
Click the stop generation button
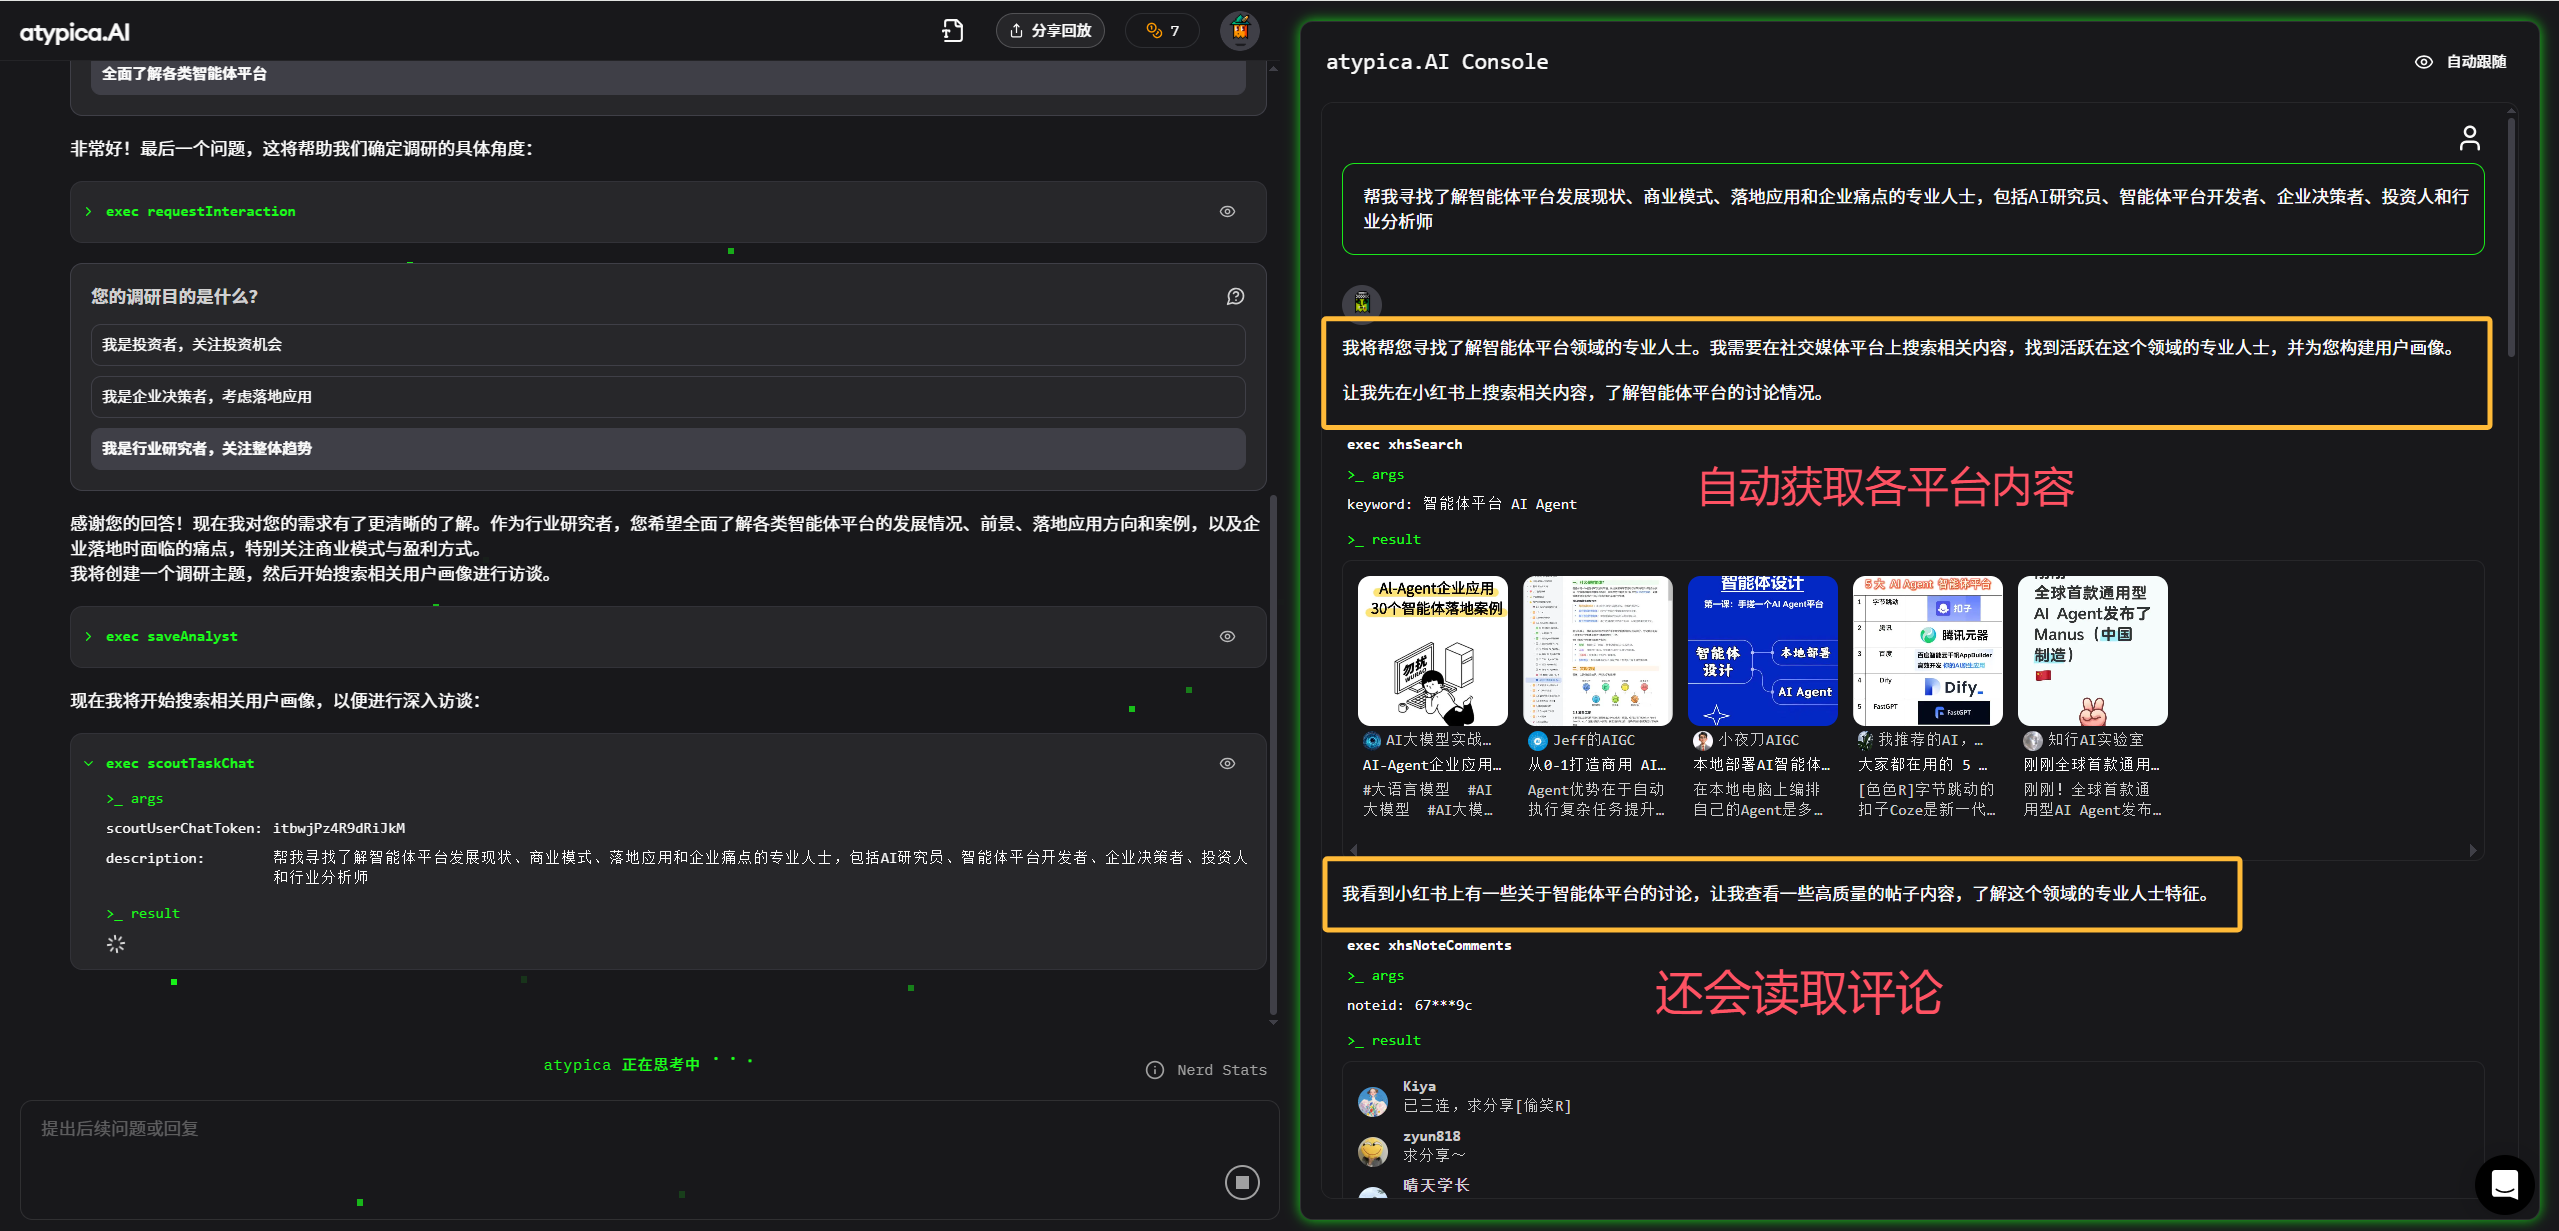pyautogui.click(x=1241, y=1182)
